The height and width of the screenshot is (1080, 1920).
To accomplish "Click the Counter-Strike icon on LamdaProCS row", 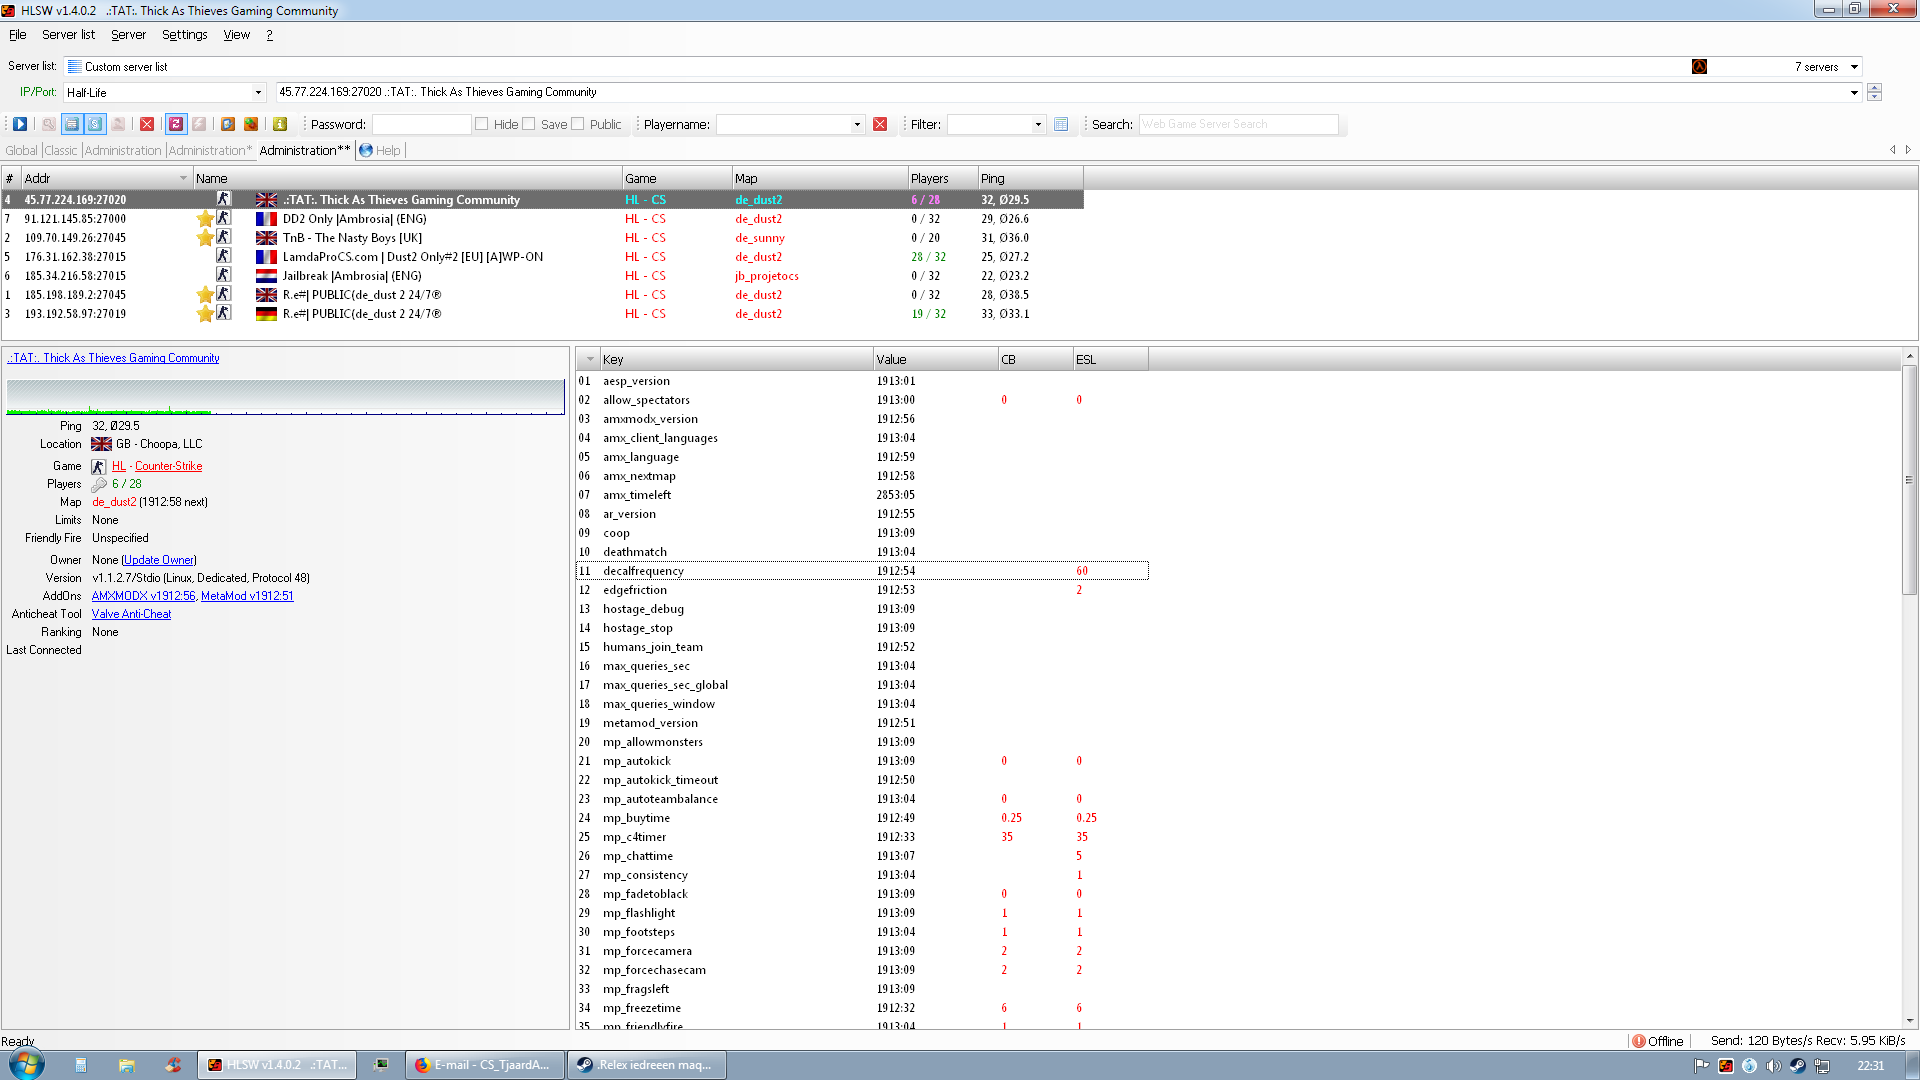I will [x=224, y=256].
